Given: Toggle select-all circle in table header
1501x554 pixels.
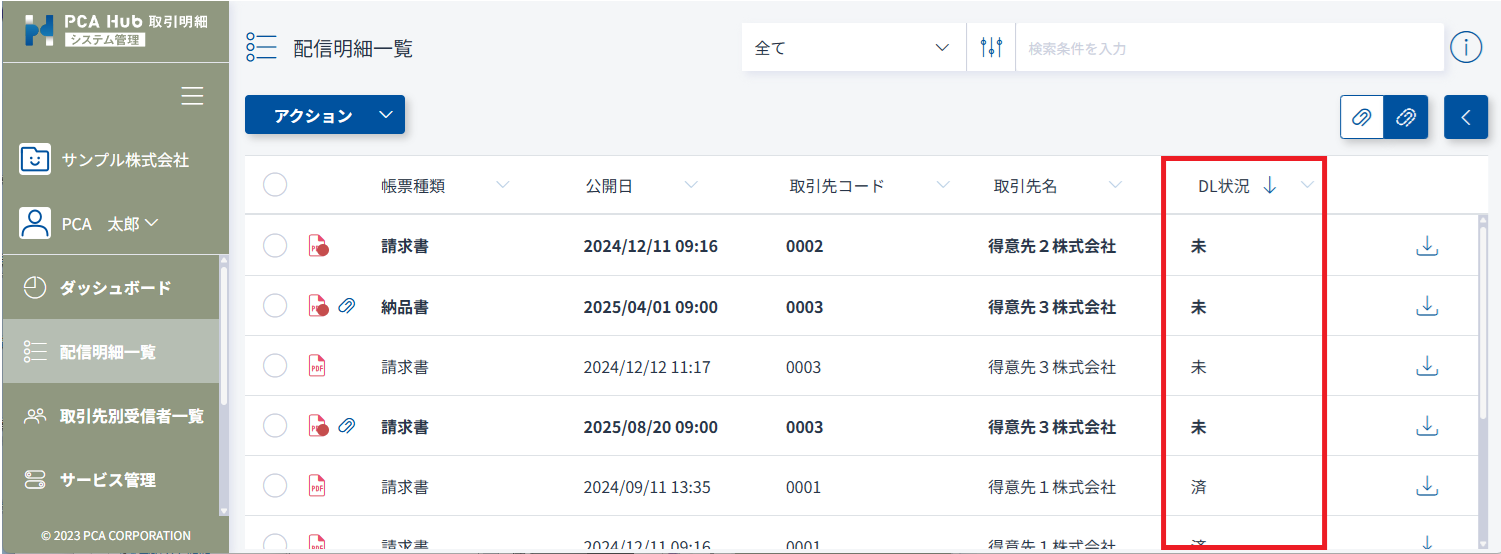Looking at the screenshot, I should click(x=275, y=185).
